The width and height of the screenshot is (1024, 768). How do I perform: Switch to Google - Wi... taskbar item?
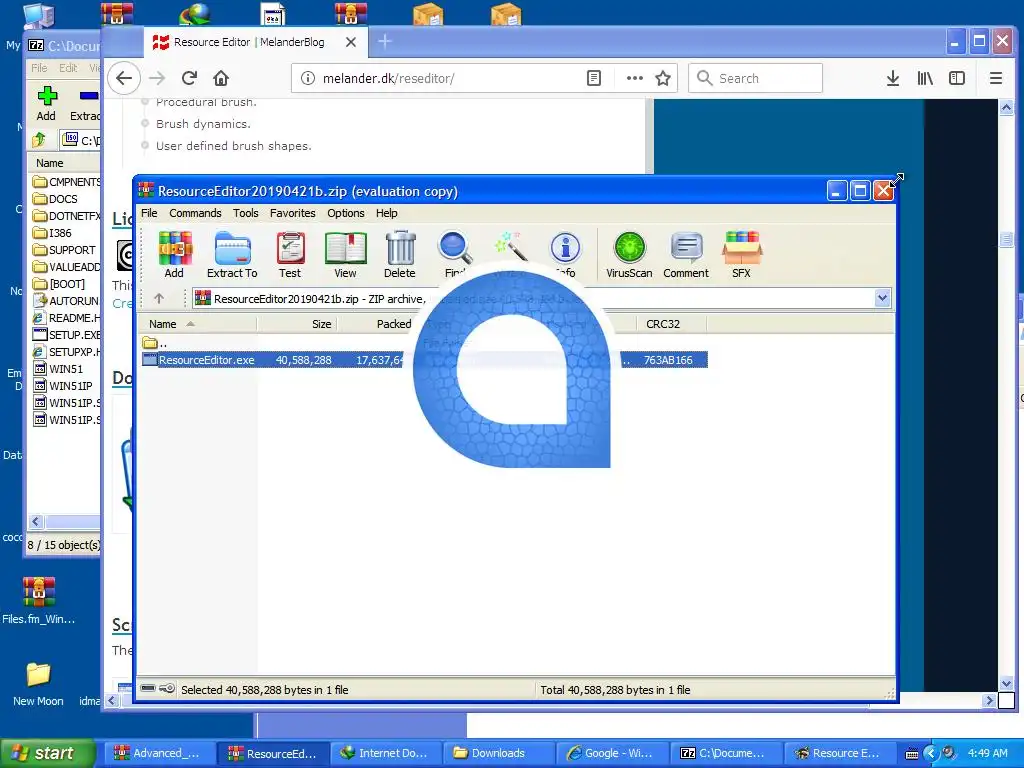[611, 753]
